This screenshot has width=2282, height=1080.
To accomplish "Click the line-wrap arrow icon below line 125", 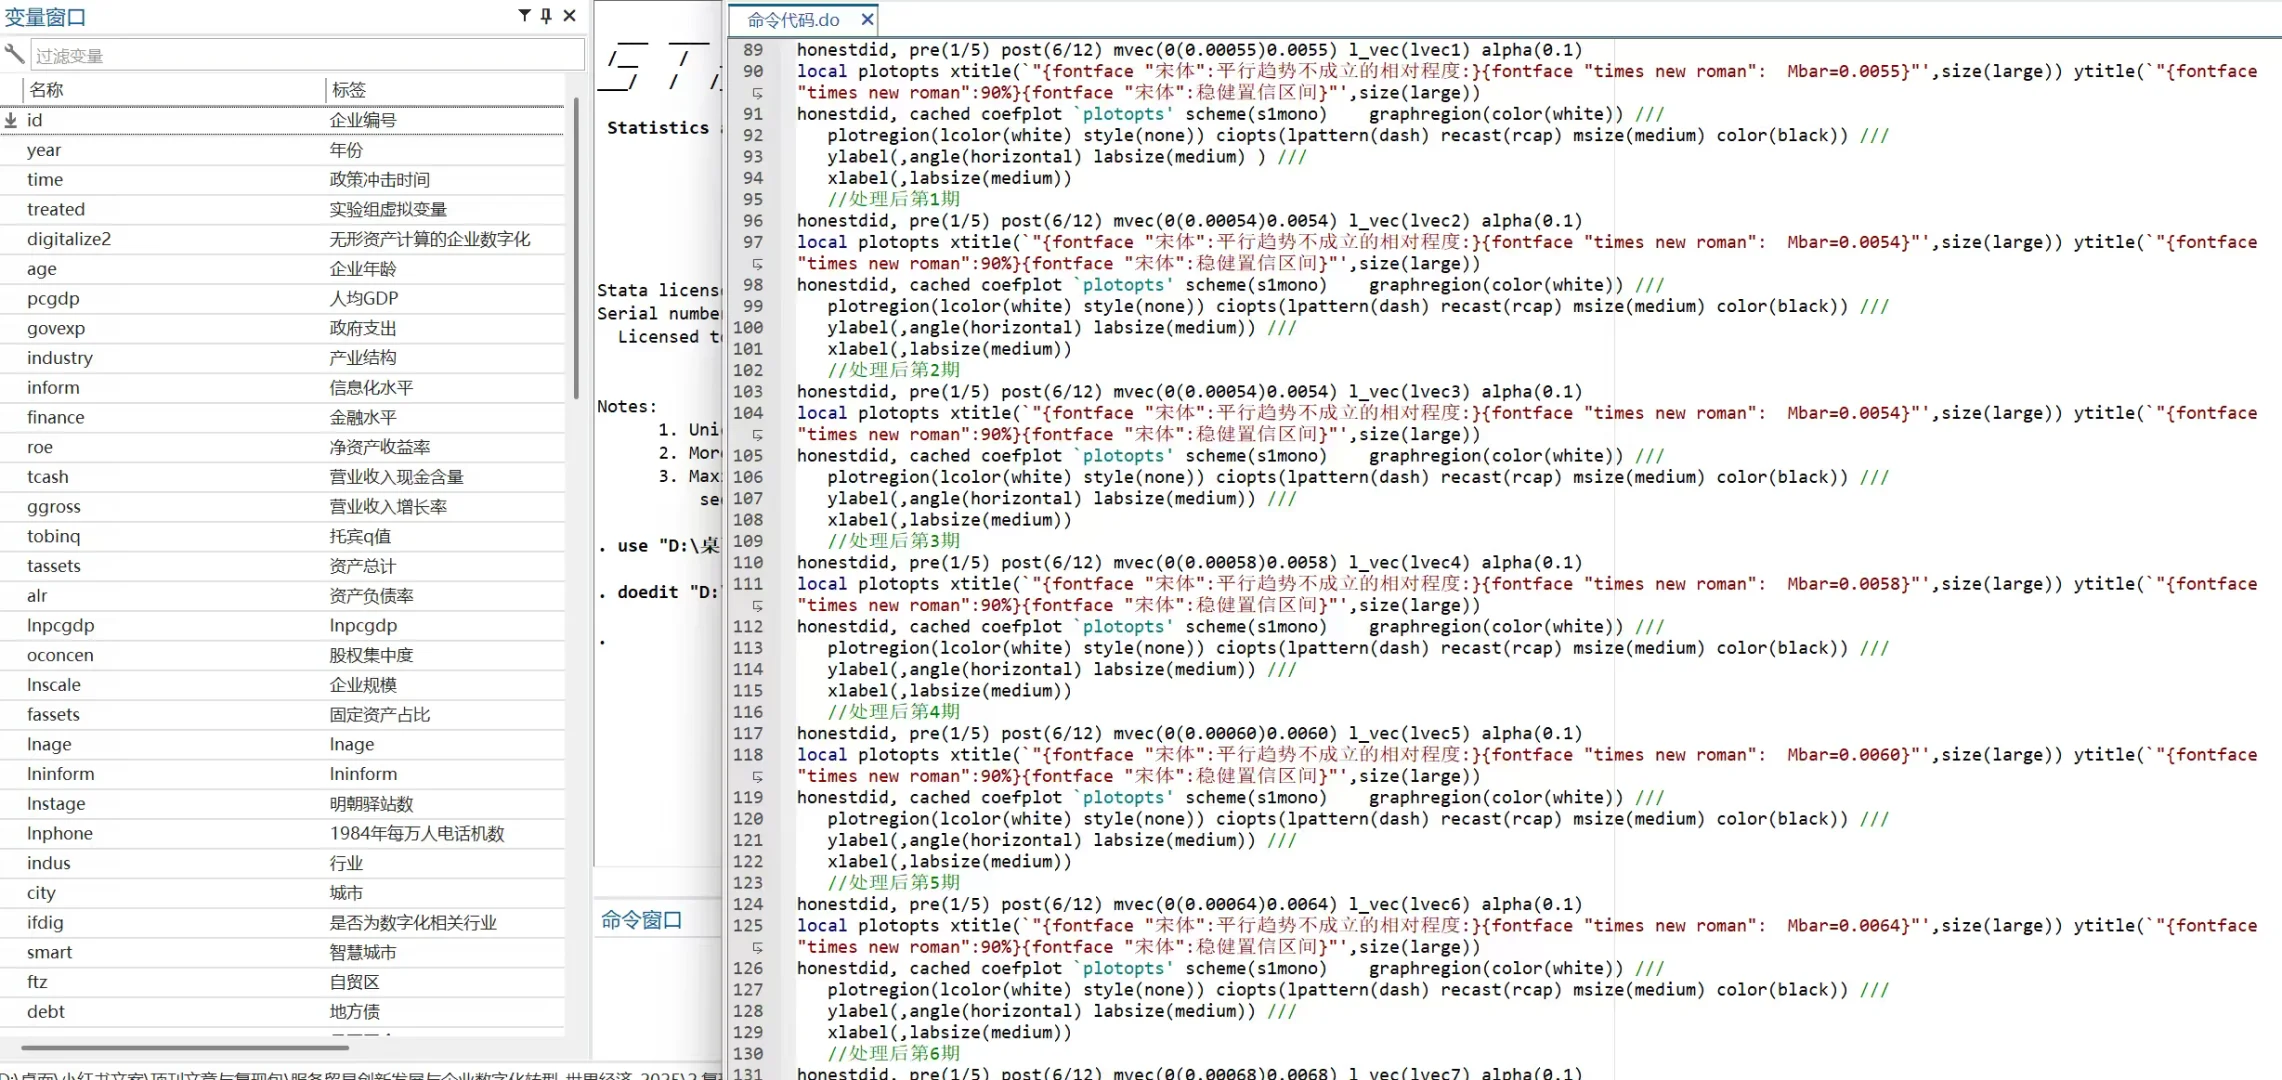I will pyautogui.click(x=757, y=948).
